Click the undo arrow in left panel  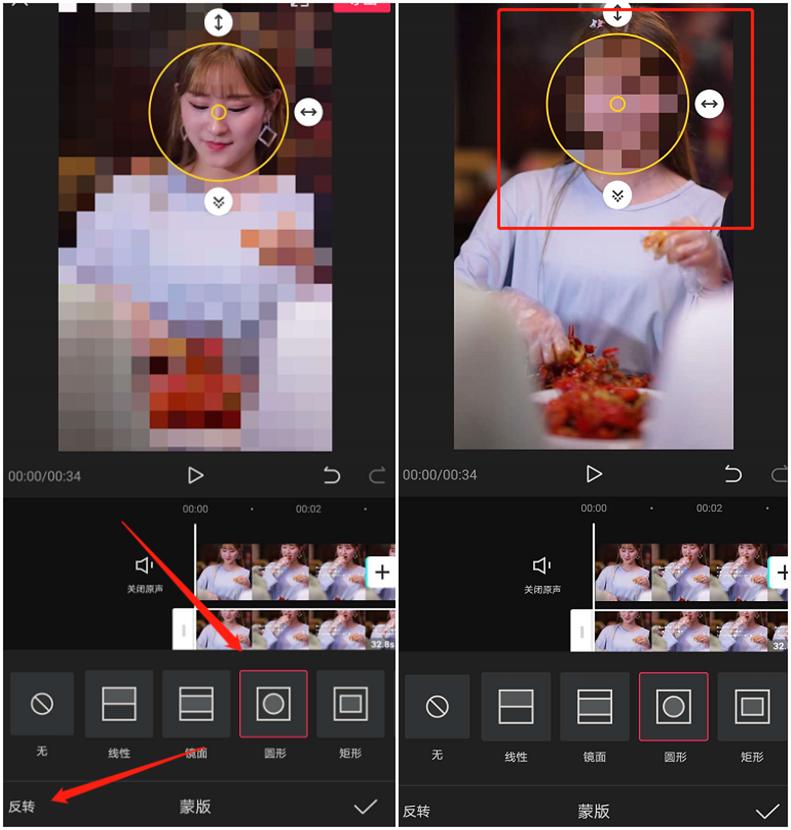coord(334,475)
